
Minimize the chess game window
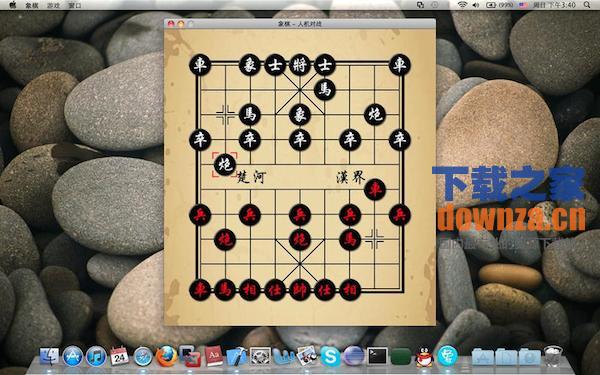pyautogui.click(x=181, y=24)
